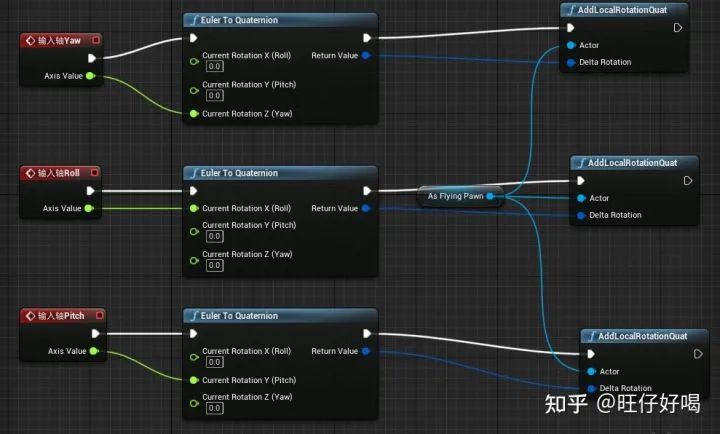Viewport: 720px width, 434px height.
Task: Click Pitch pin on Roll-wired Euler To Quaternion node
Action: click(194, 231)
